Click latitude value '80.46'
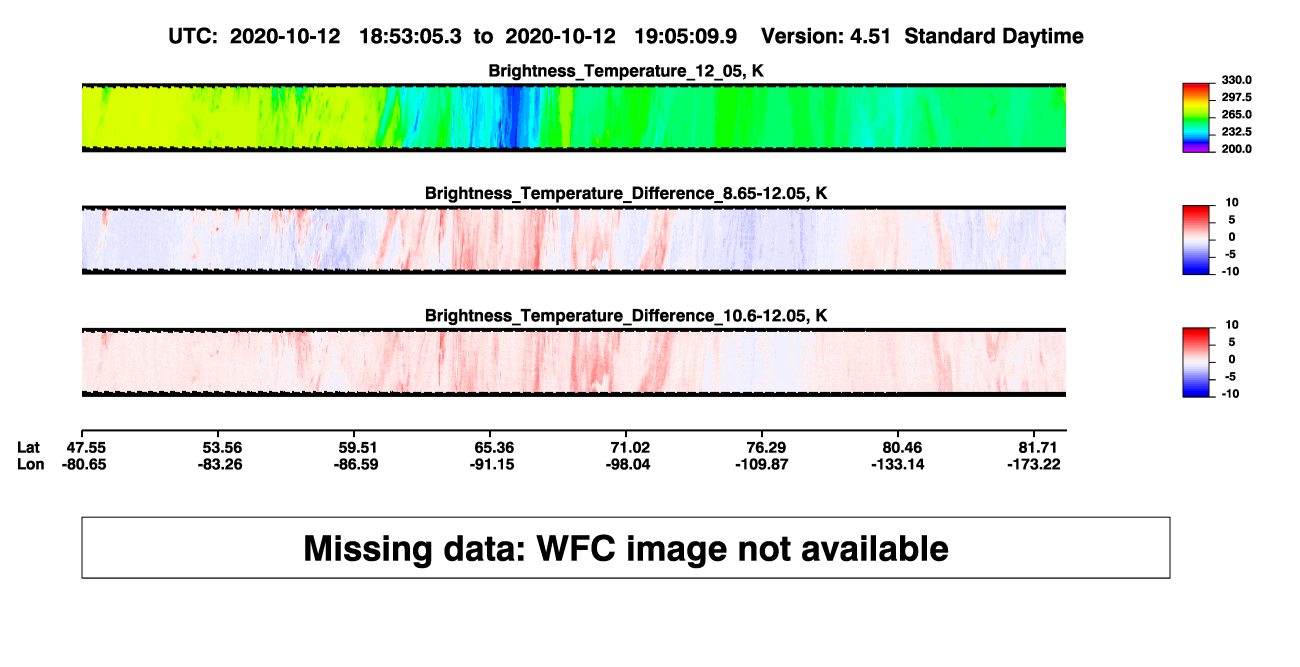Screen dimensions: 1300x667 click(901, 447)
